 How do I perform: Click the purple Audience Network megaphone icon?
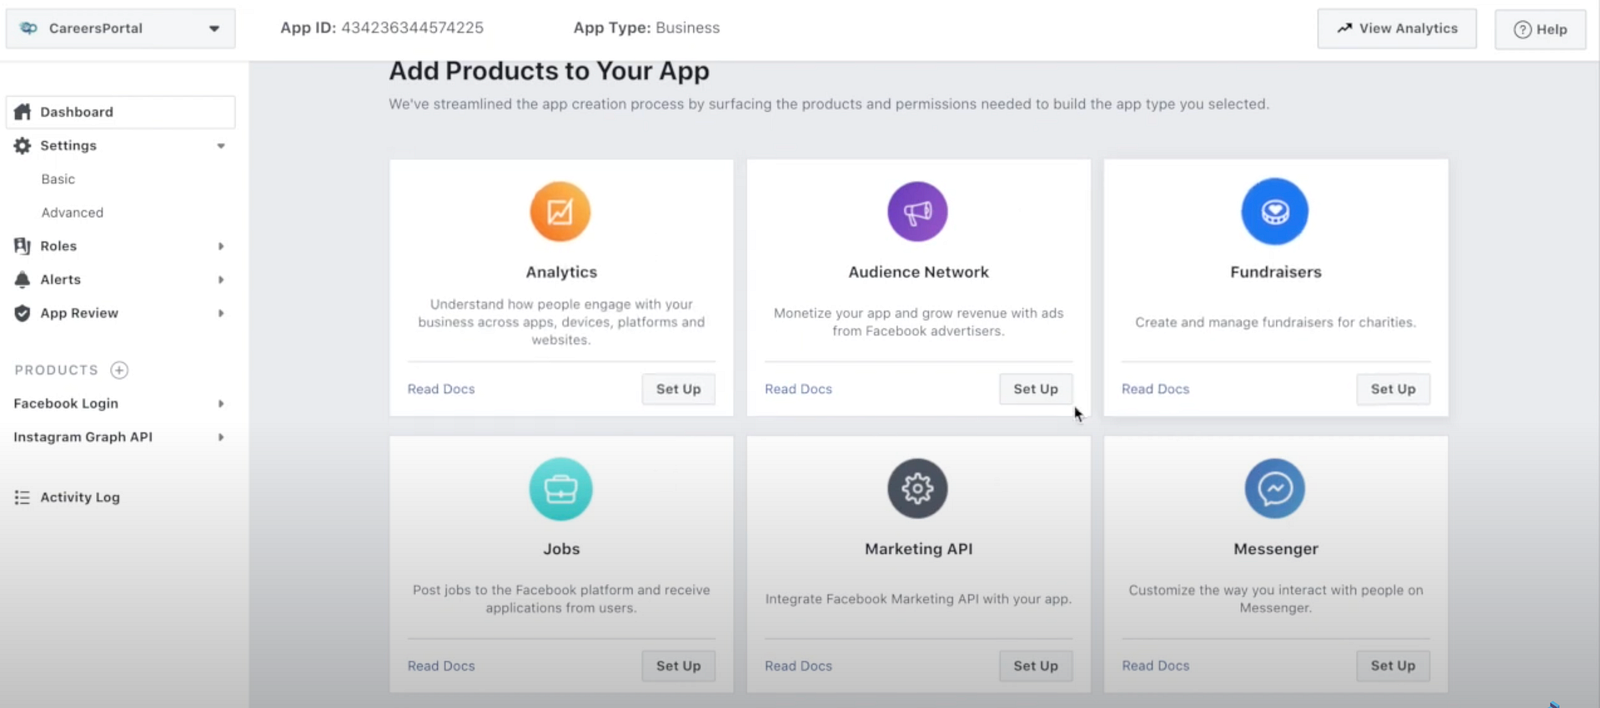coord(917,211)
